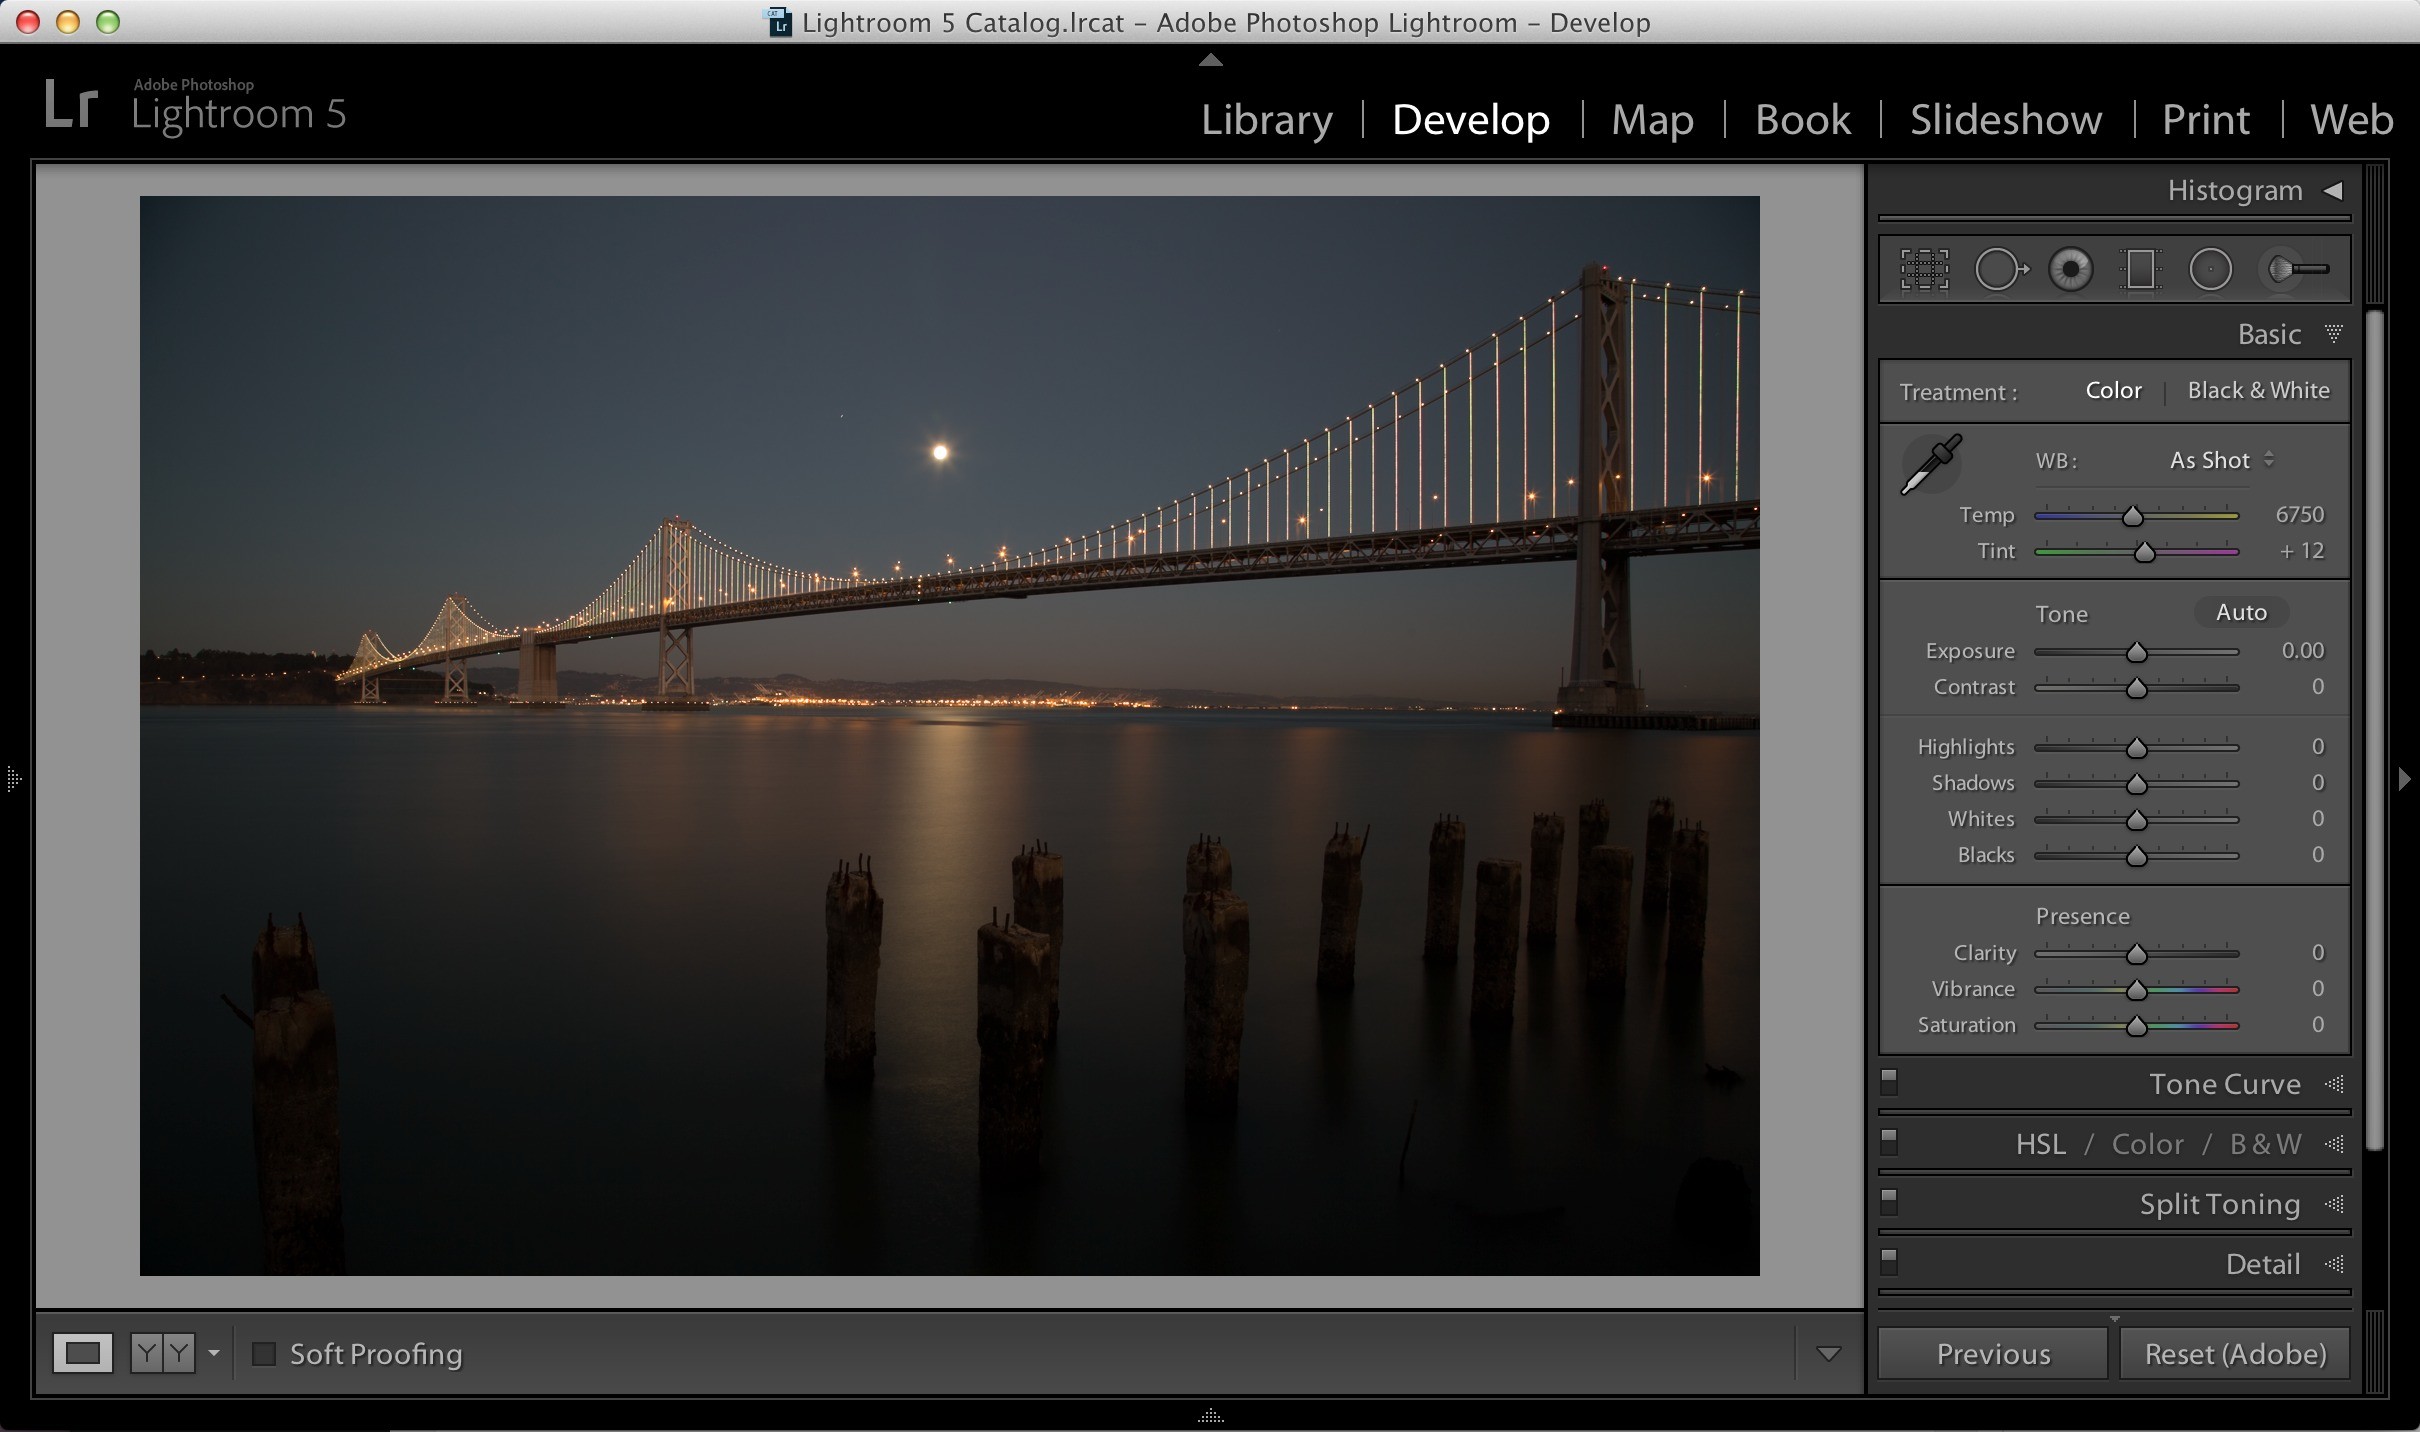The width and height of the screenshot is (2420, 1432).
Task: Select the Spot Removal tool
Action: (2000, 269)
